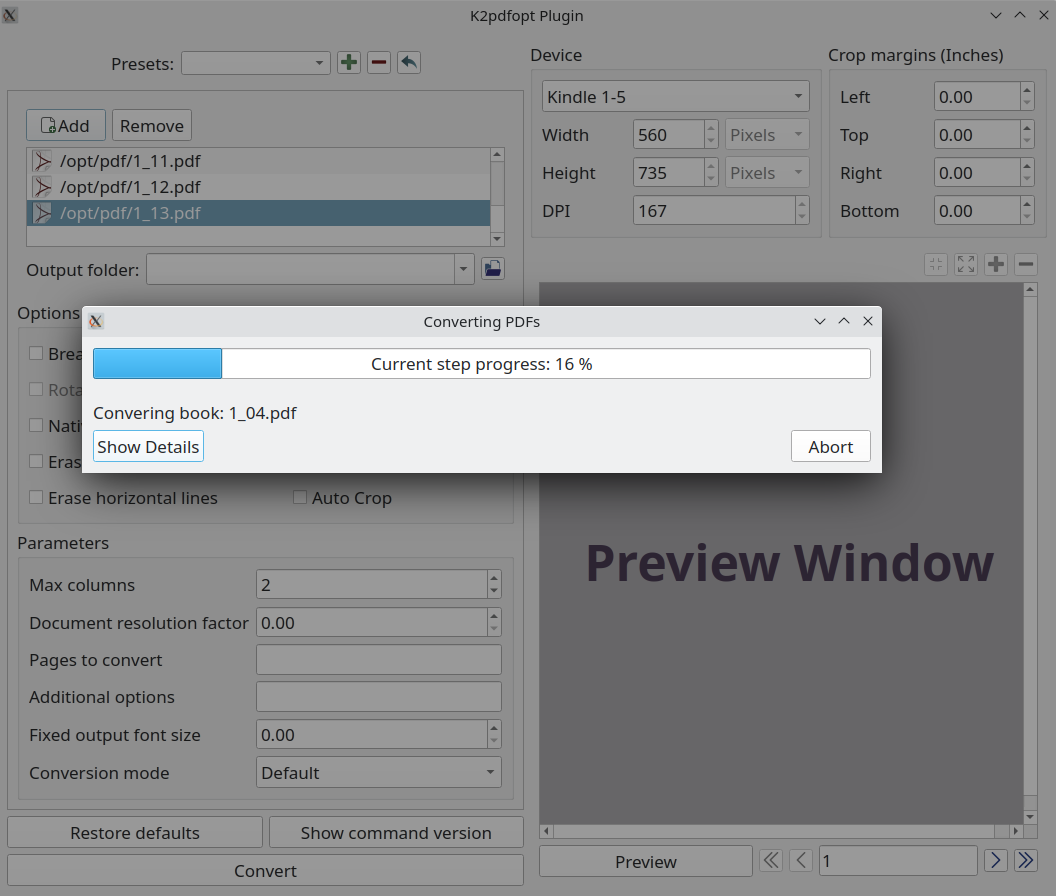
Task: Click the Right crop margin field
Action: 977,173
